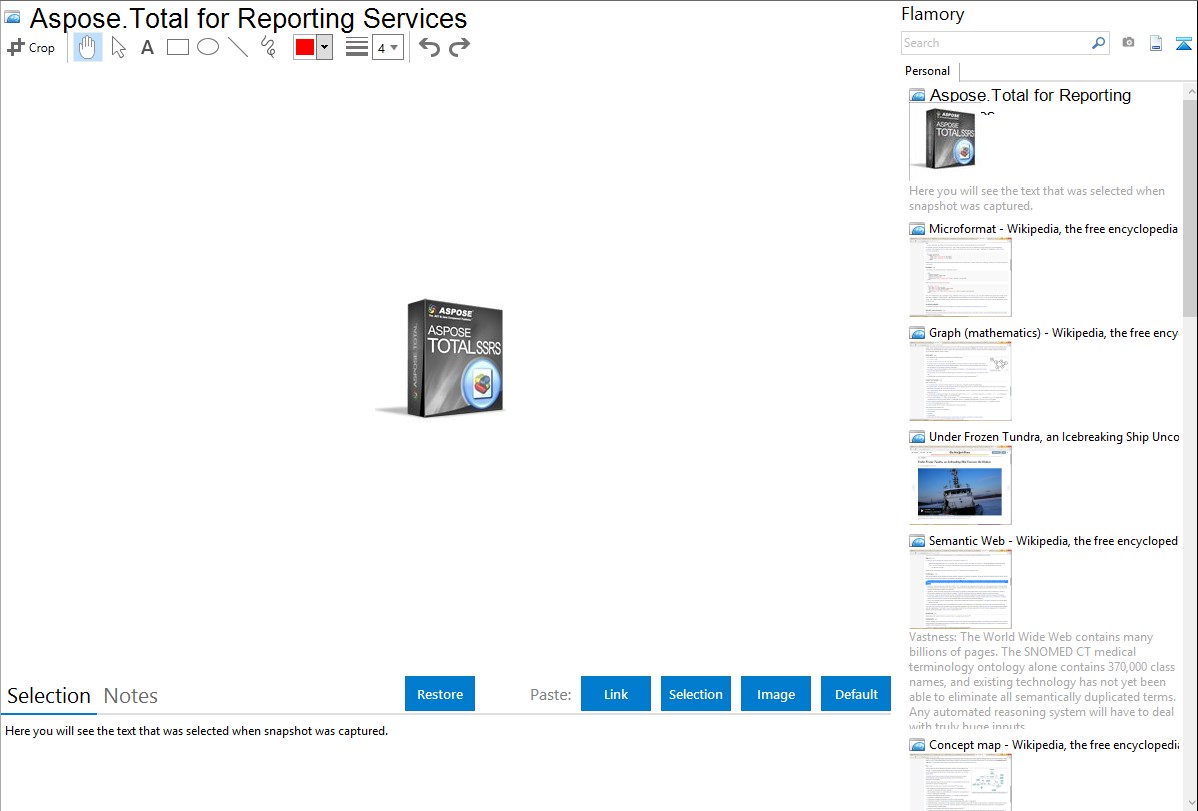Activate the hand pan tool
Image resolution: width=1198 pixels, height=811 pixels.
coord(88,47)
